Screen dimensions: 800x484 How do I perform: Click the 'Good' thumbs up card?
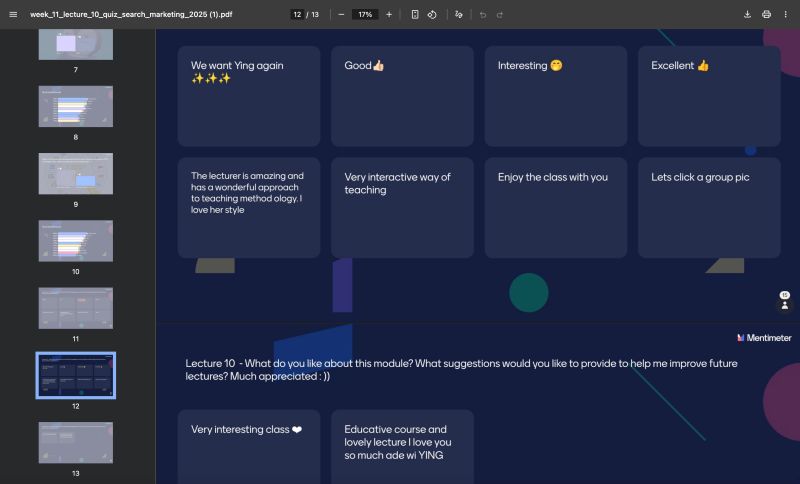tap(403, 96)
